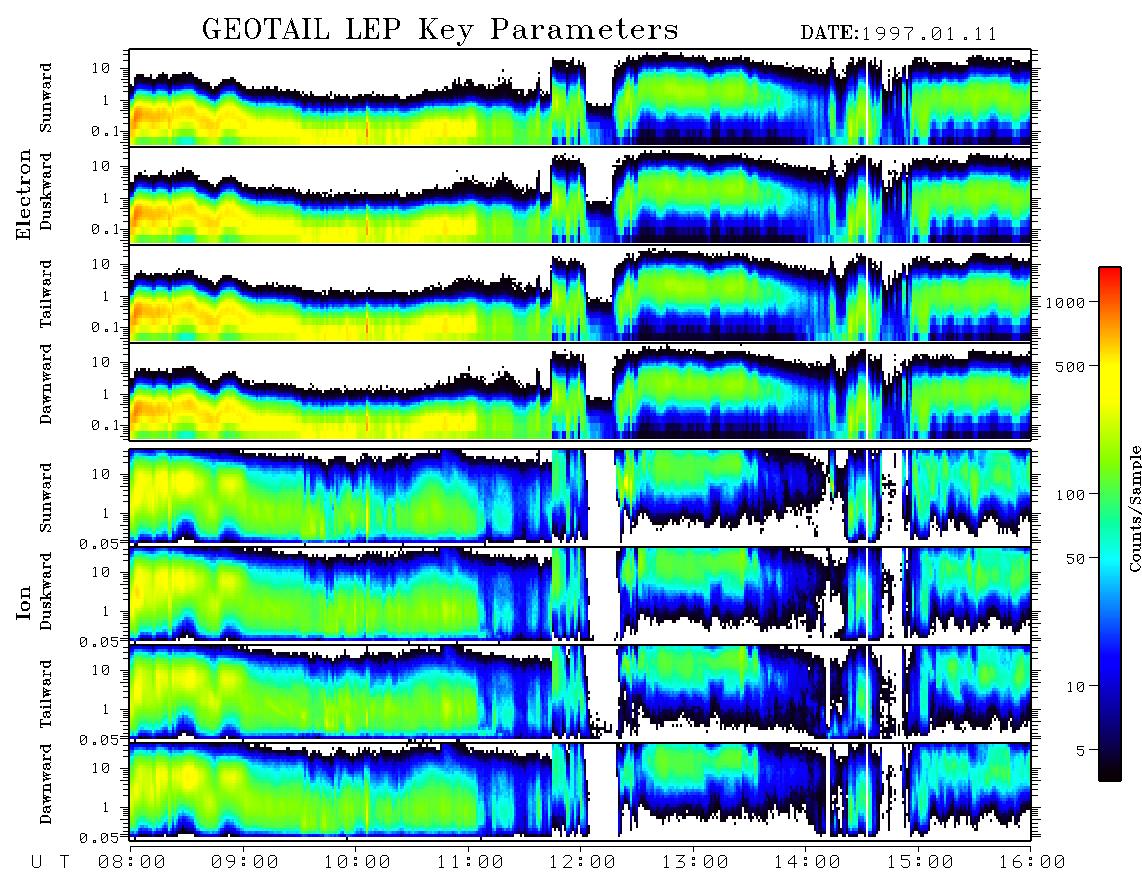
Task: Click the vertical "Ion" group label
Action: (24, 603)
